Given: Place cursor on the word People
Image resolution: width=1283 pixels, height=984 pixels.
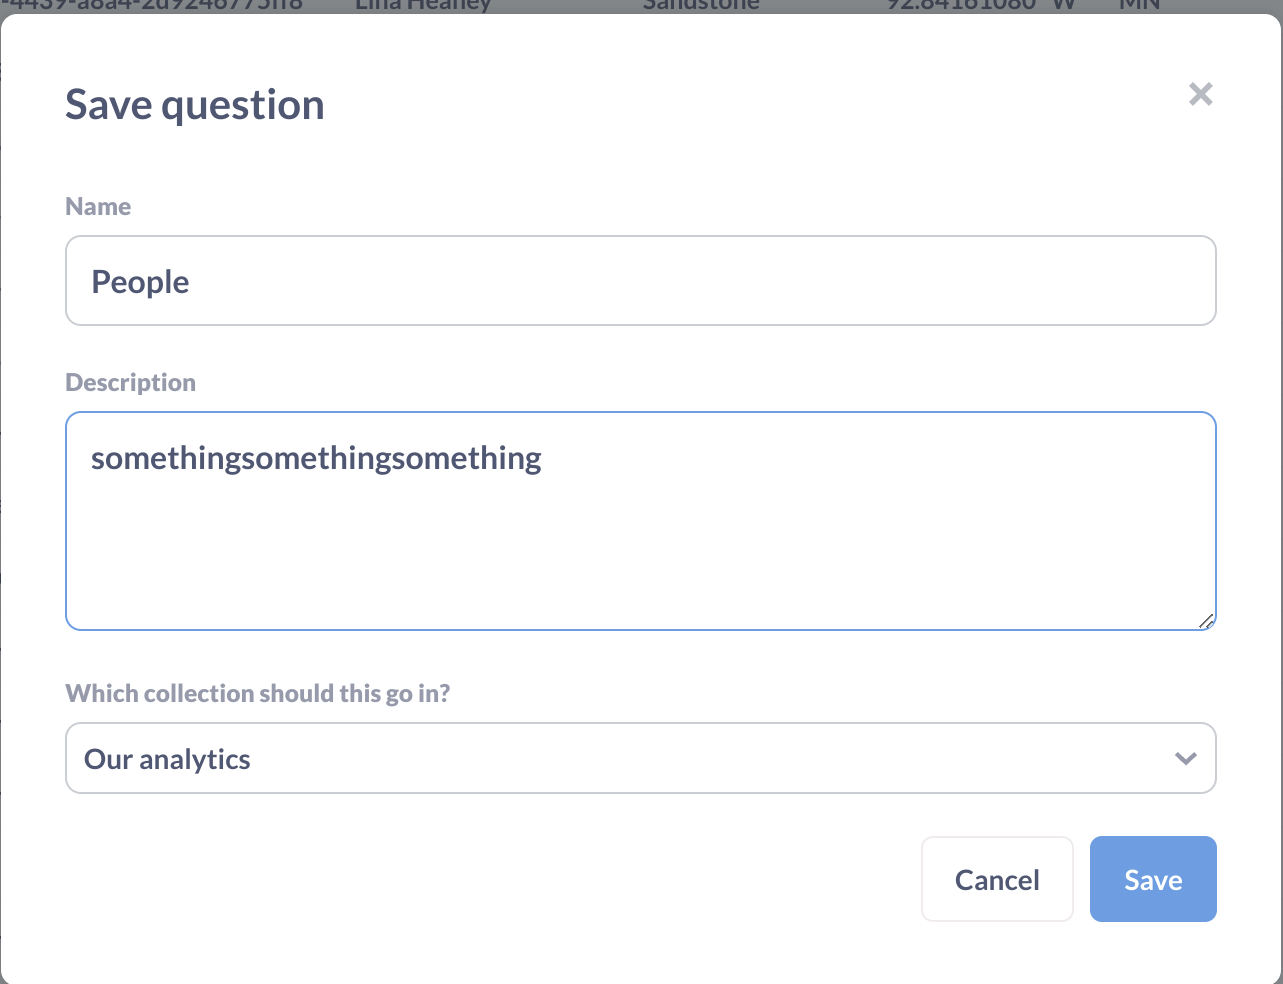Looking at the screenshot, I should (140, 282).
